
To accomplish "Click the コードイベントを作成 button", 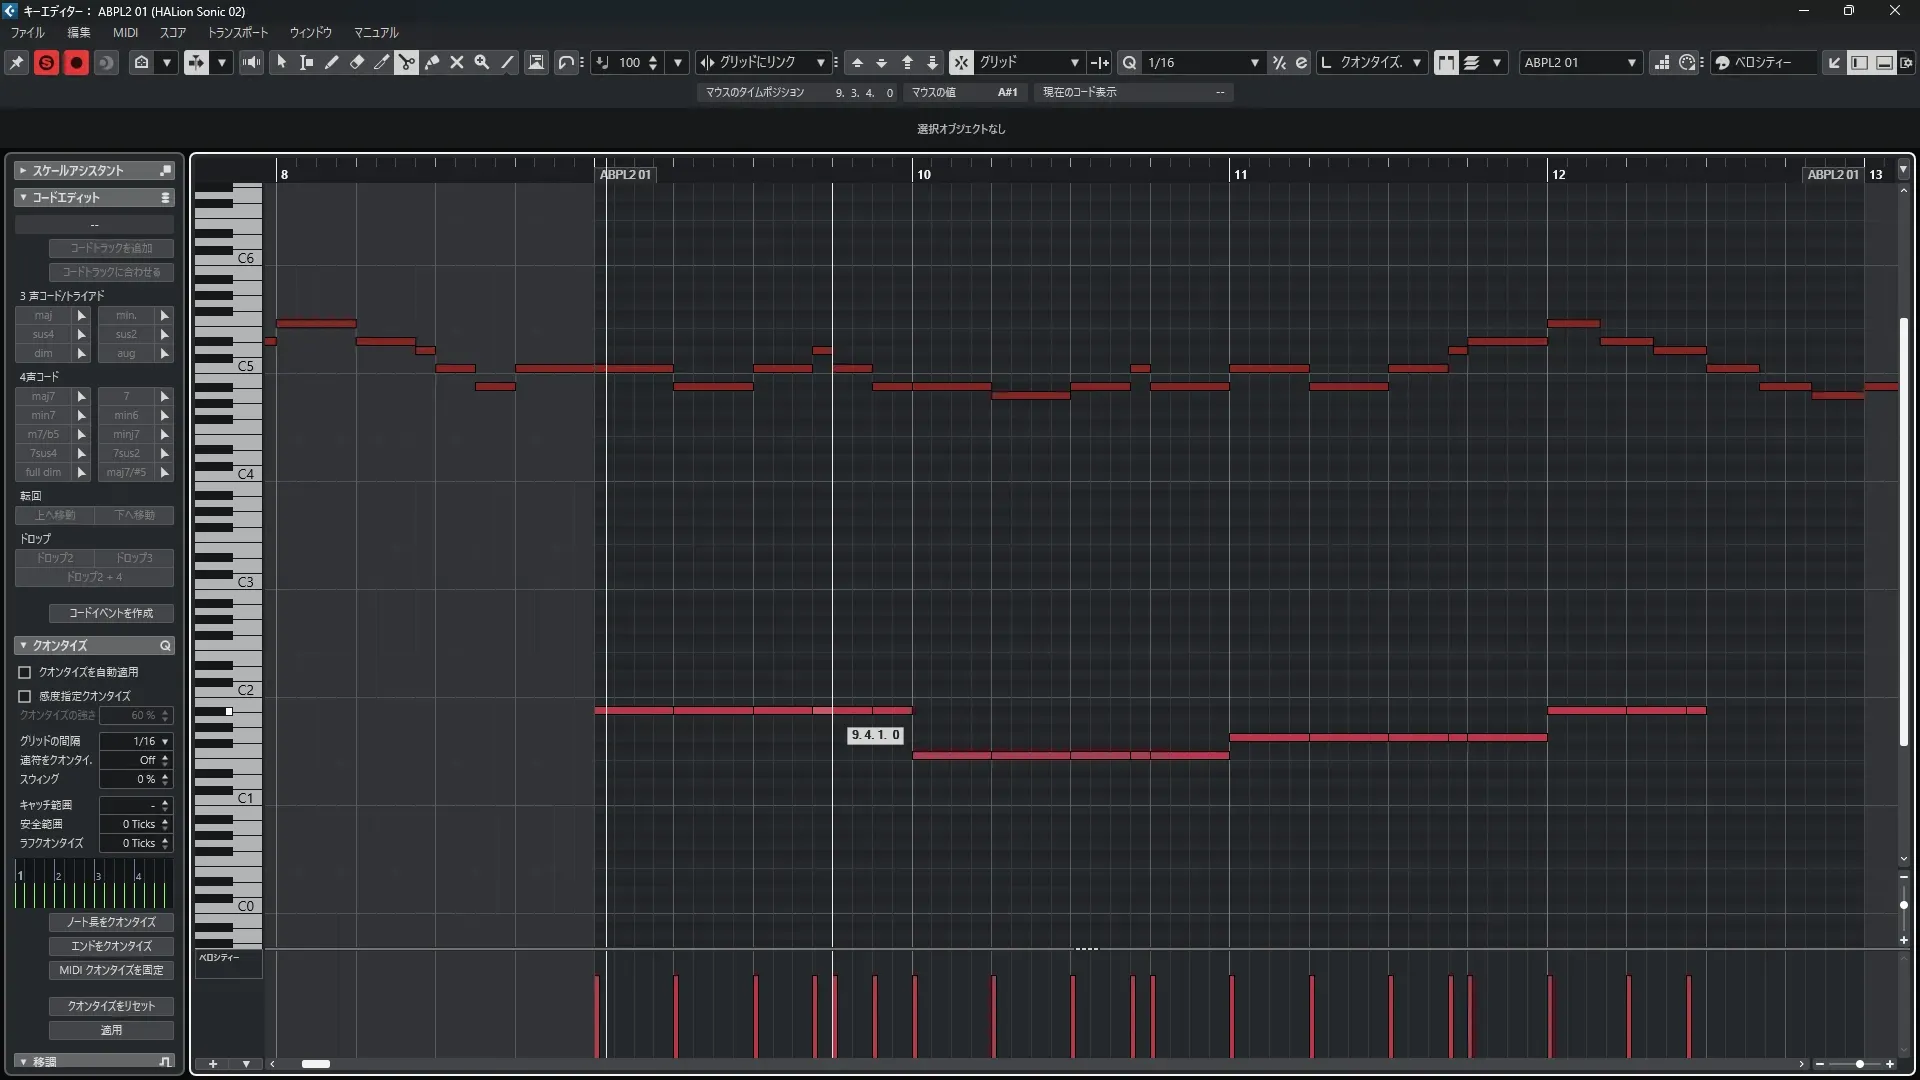I will pos(111,613).
